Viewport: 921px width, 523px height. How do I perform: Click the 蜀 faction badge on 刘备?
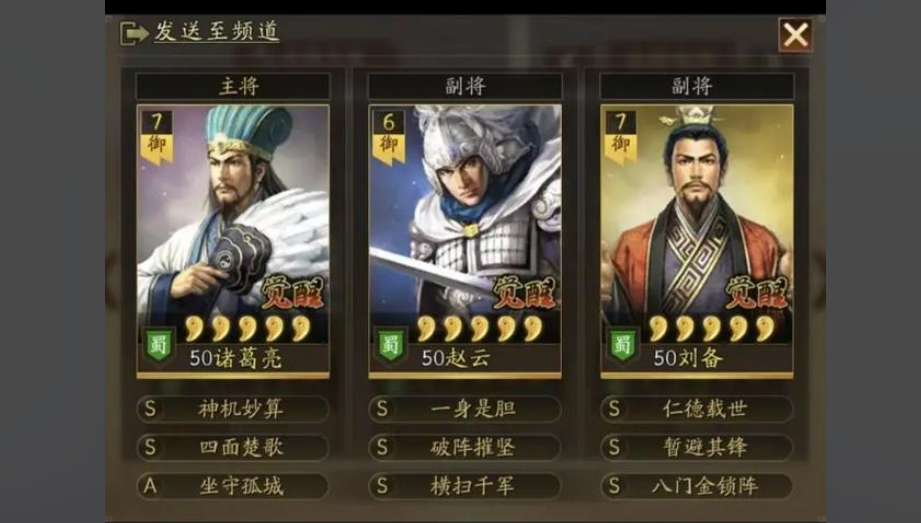tap(622, 345)
